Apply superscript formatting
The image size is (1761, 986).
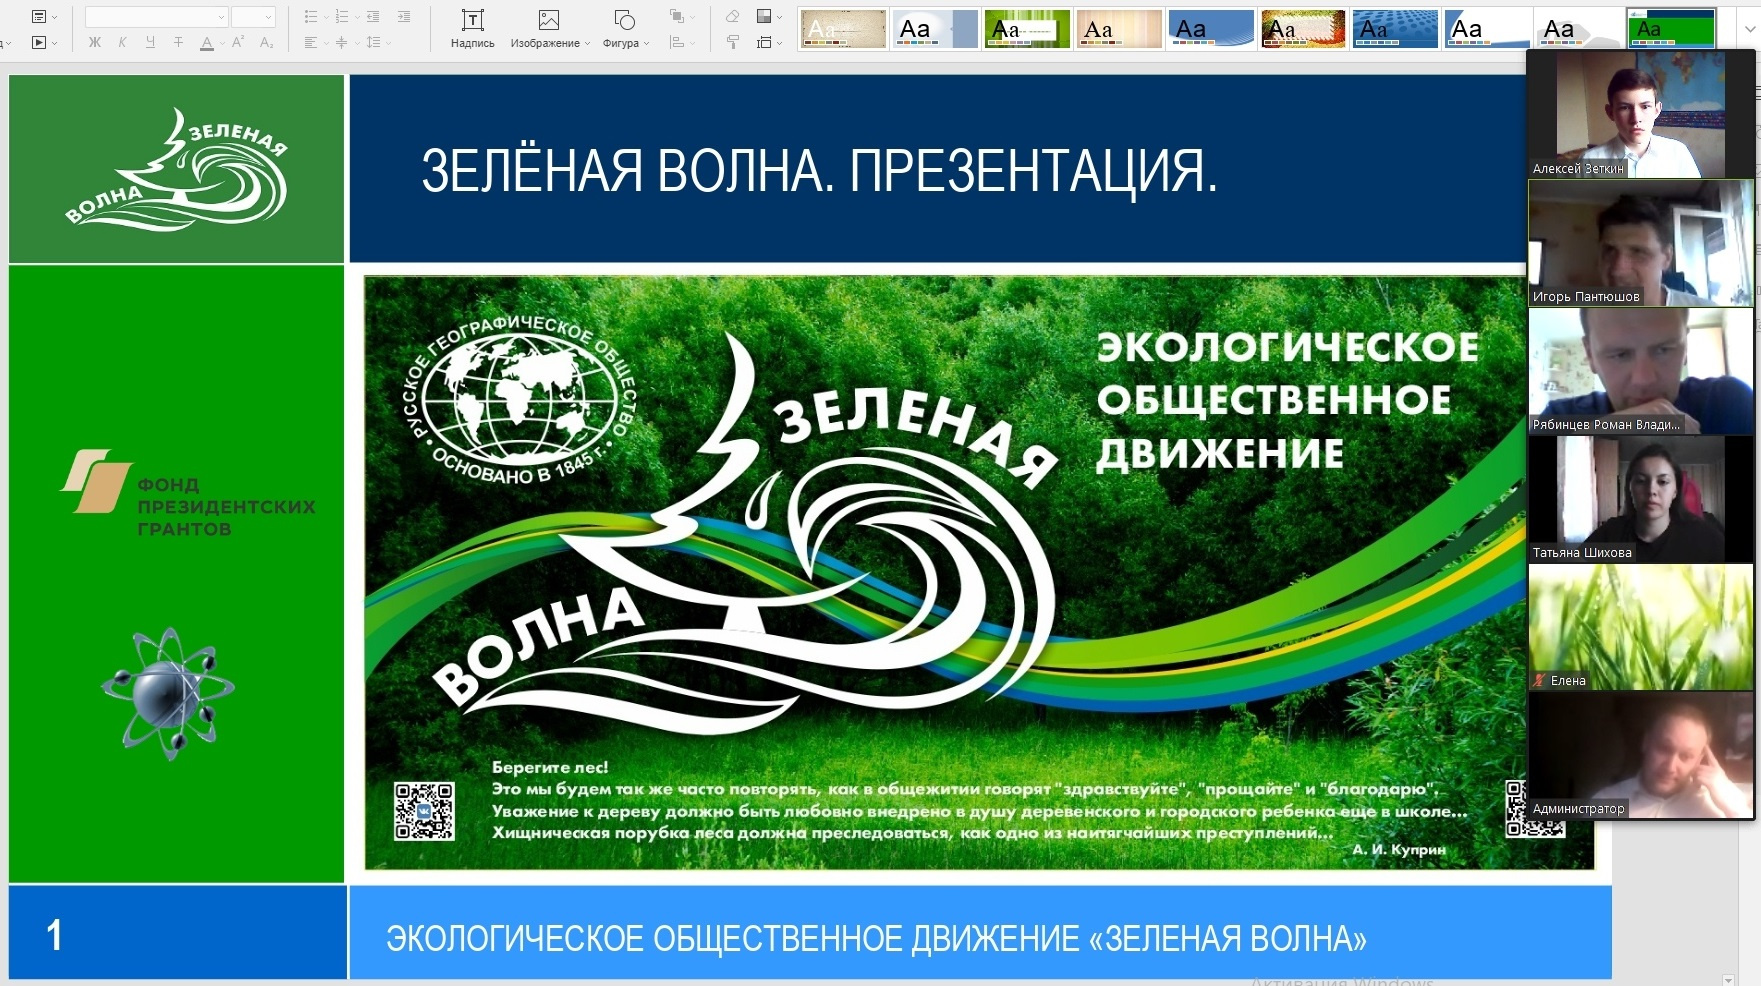(x=238, y=42)
